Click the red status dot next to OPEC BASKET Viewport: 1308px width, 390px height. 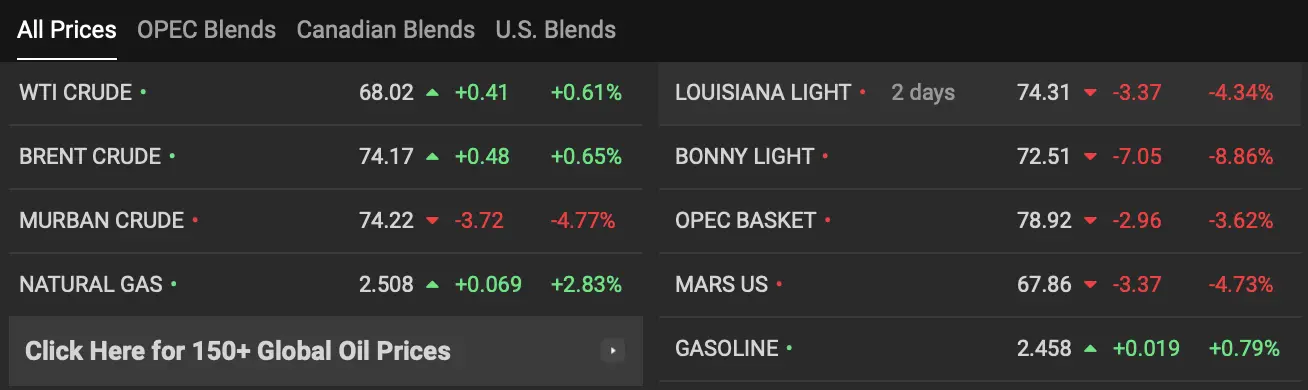coord(828,219)
